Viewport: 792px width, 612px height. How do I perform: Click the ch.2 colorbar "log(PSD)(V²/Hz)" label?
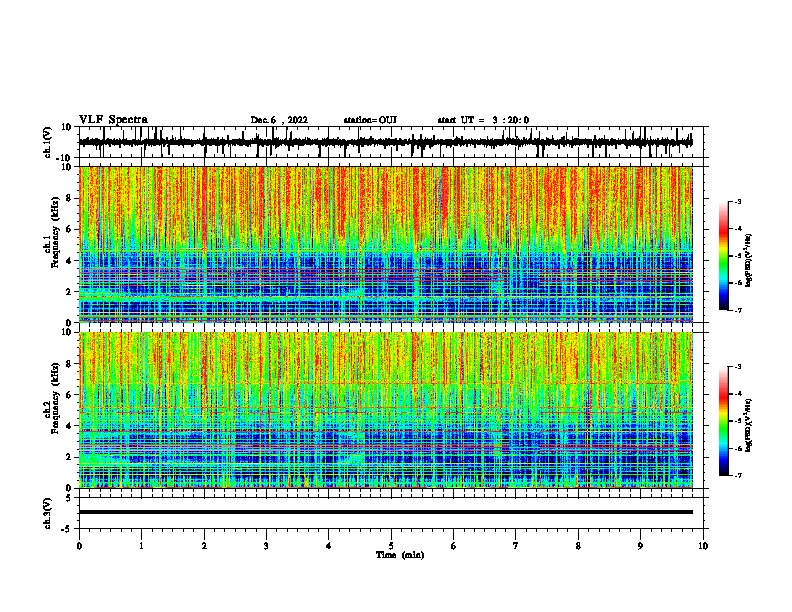pos(749,425)
